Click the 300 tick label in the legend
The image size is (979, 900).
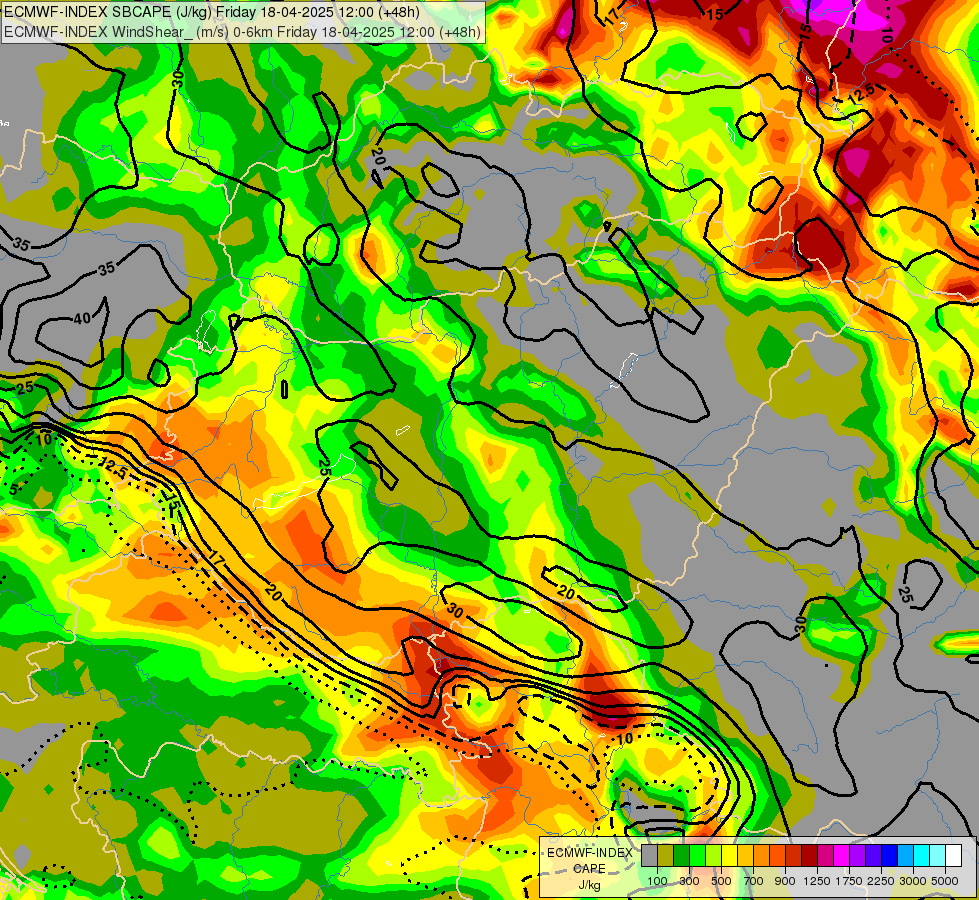coord(689,881)
